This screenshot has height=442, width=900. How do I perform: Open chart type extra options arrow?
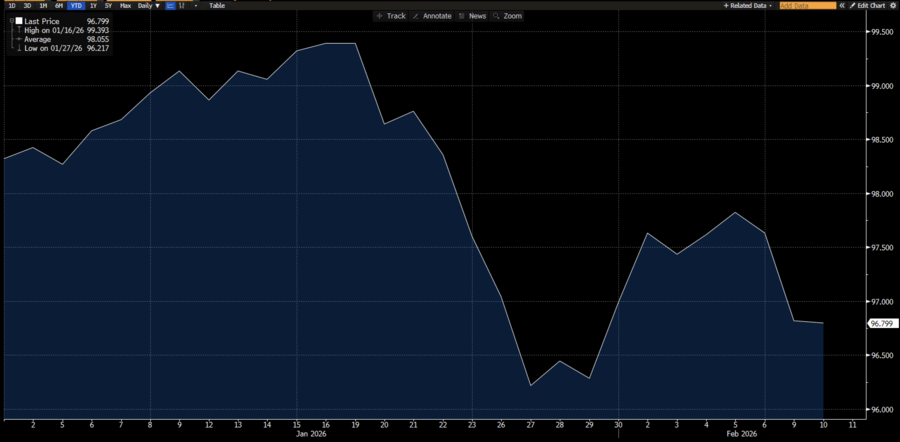(194, 5)
